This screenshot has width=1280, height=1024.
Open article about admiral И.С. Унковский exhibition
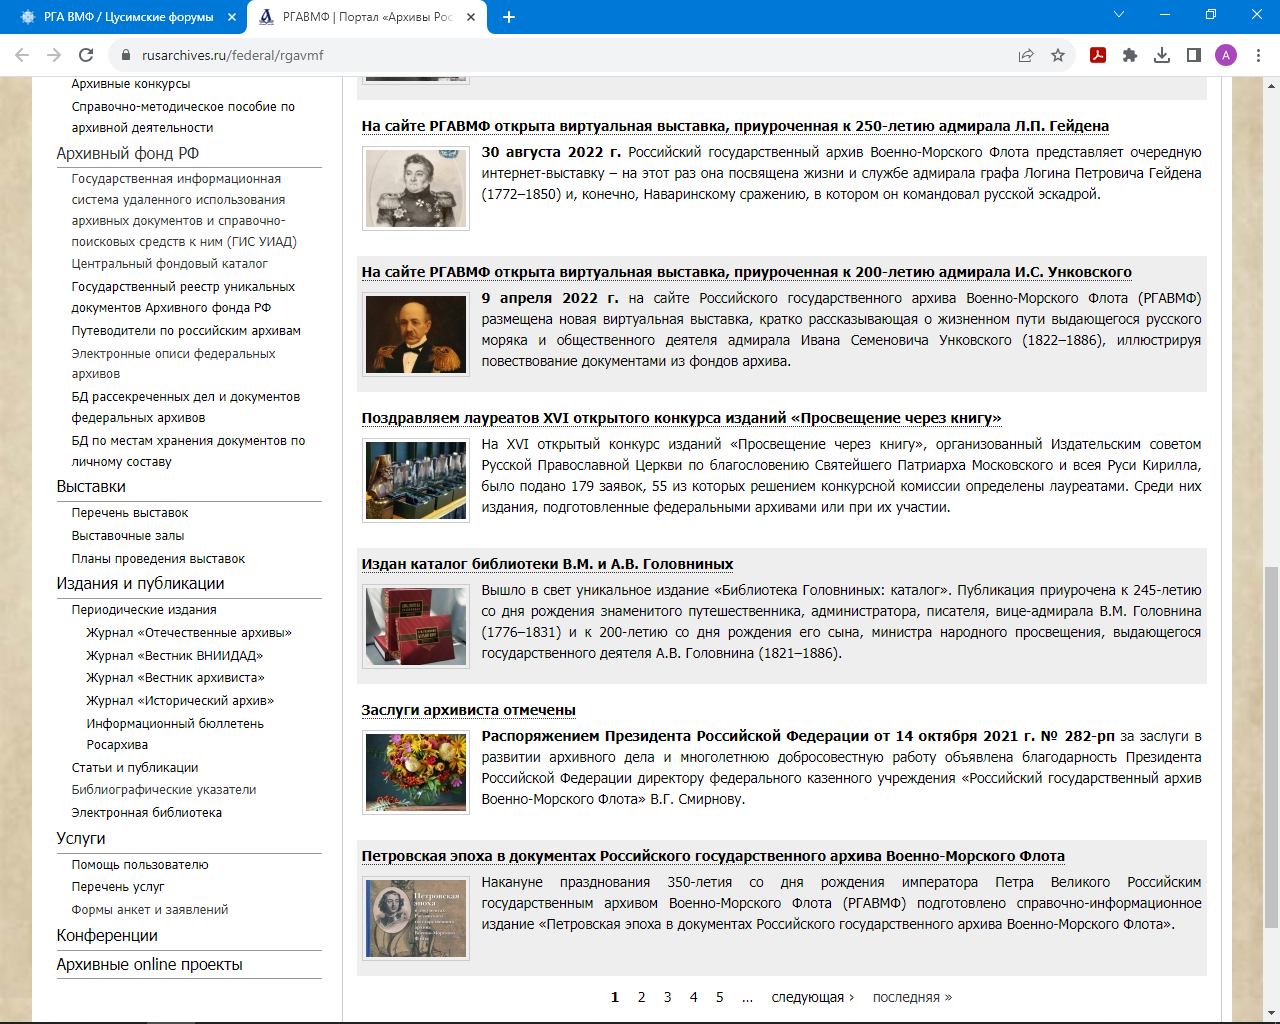(747, 272)
